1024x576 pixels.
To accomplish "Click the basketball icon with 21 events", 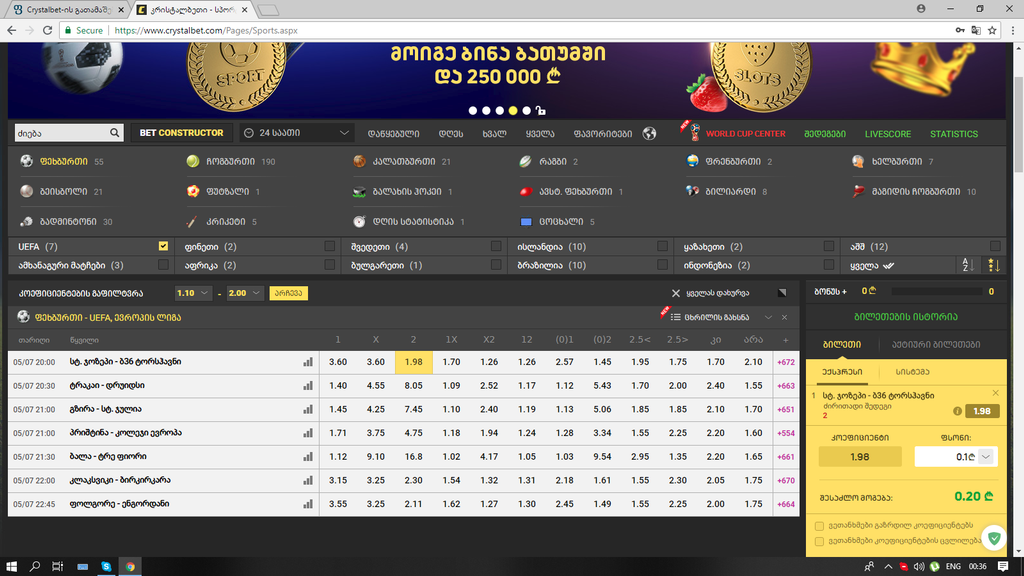I will tap(359, 161).
